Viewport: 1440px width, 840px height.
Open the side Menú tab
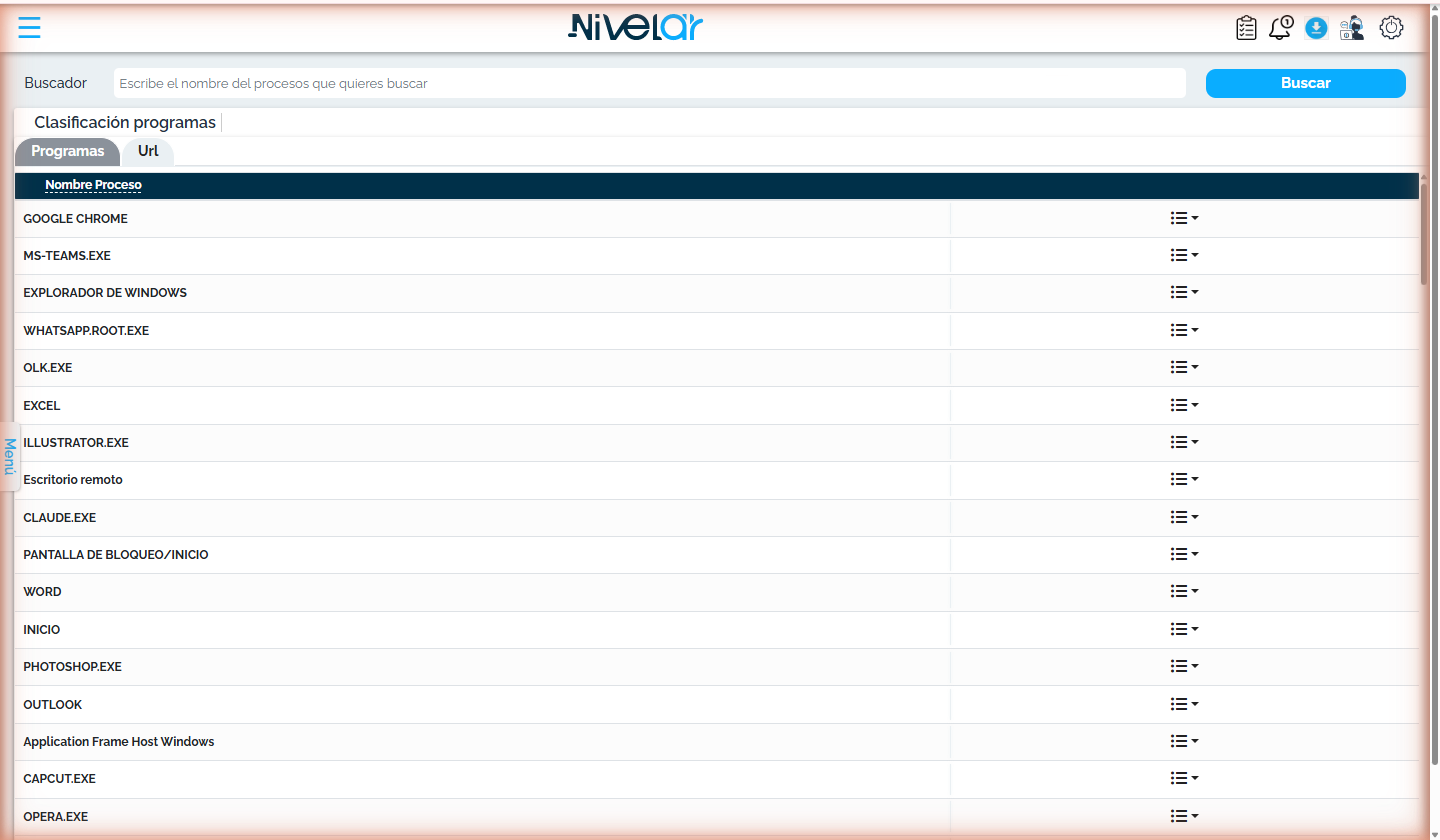pos(9,456)
